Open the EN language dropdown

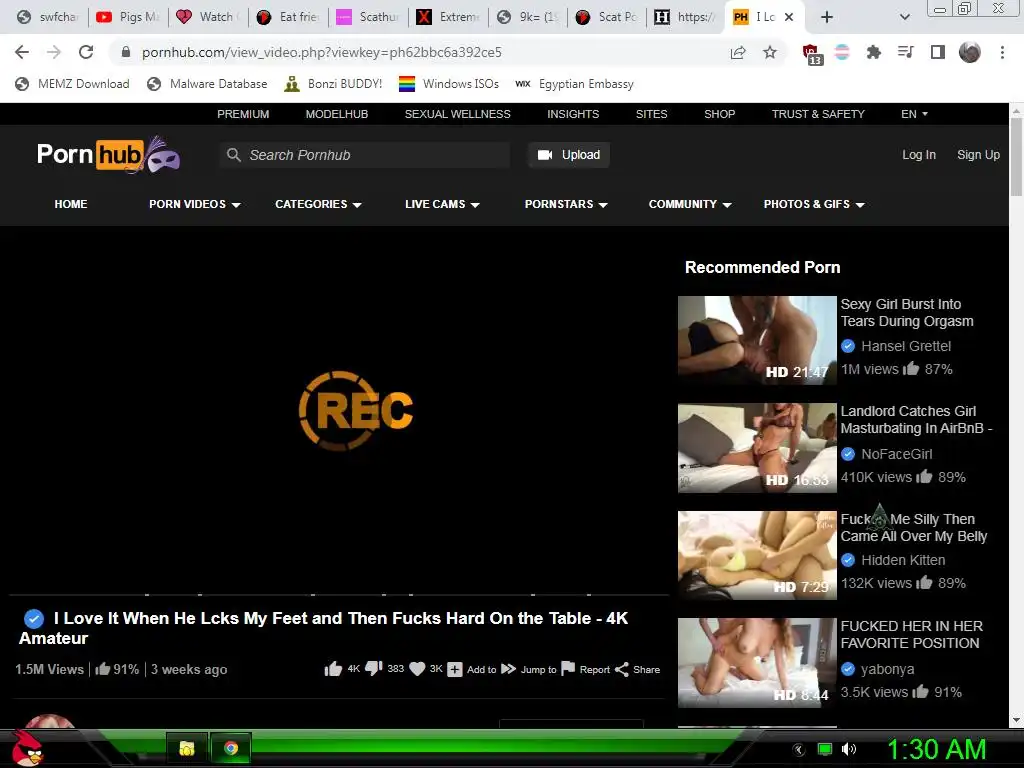[x=914, y=114]
